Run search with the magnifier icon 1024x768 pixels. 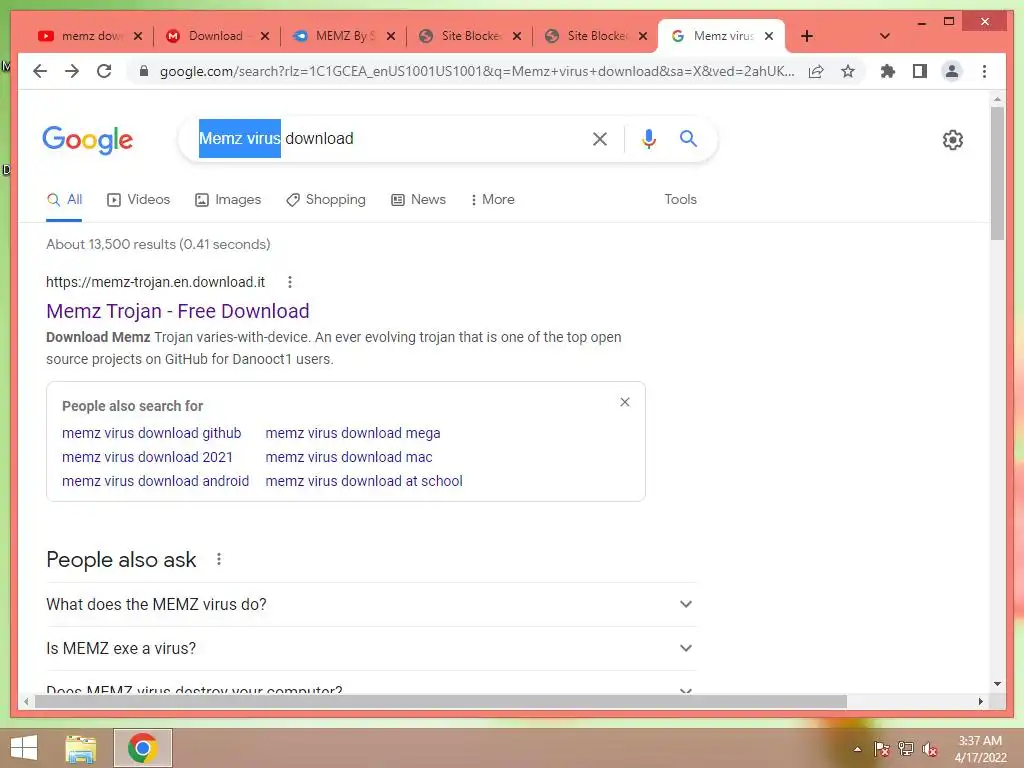688,138
